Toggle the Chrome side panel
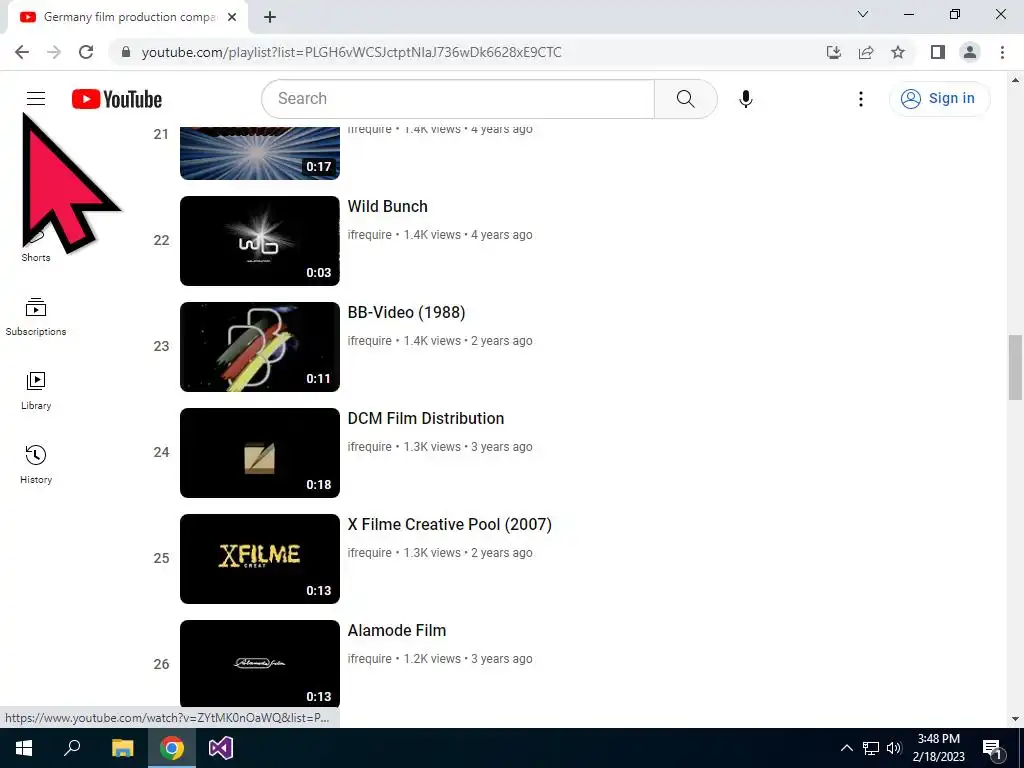 point(938,52)
